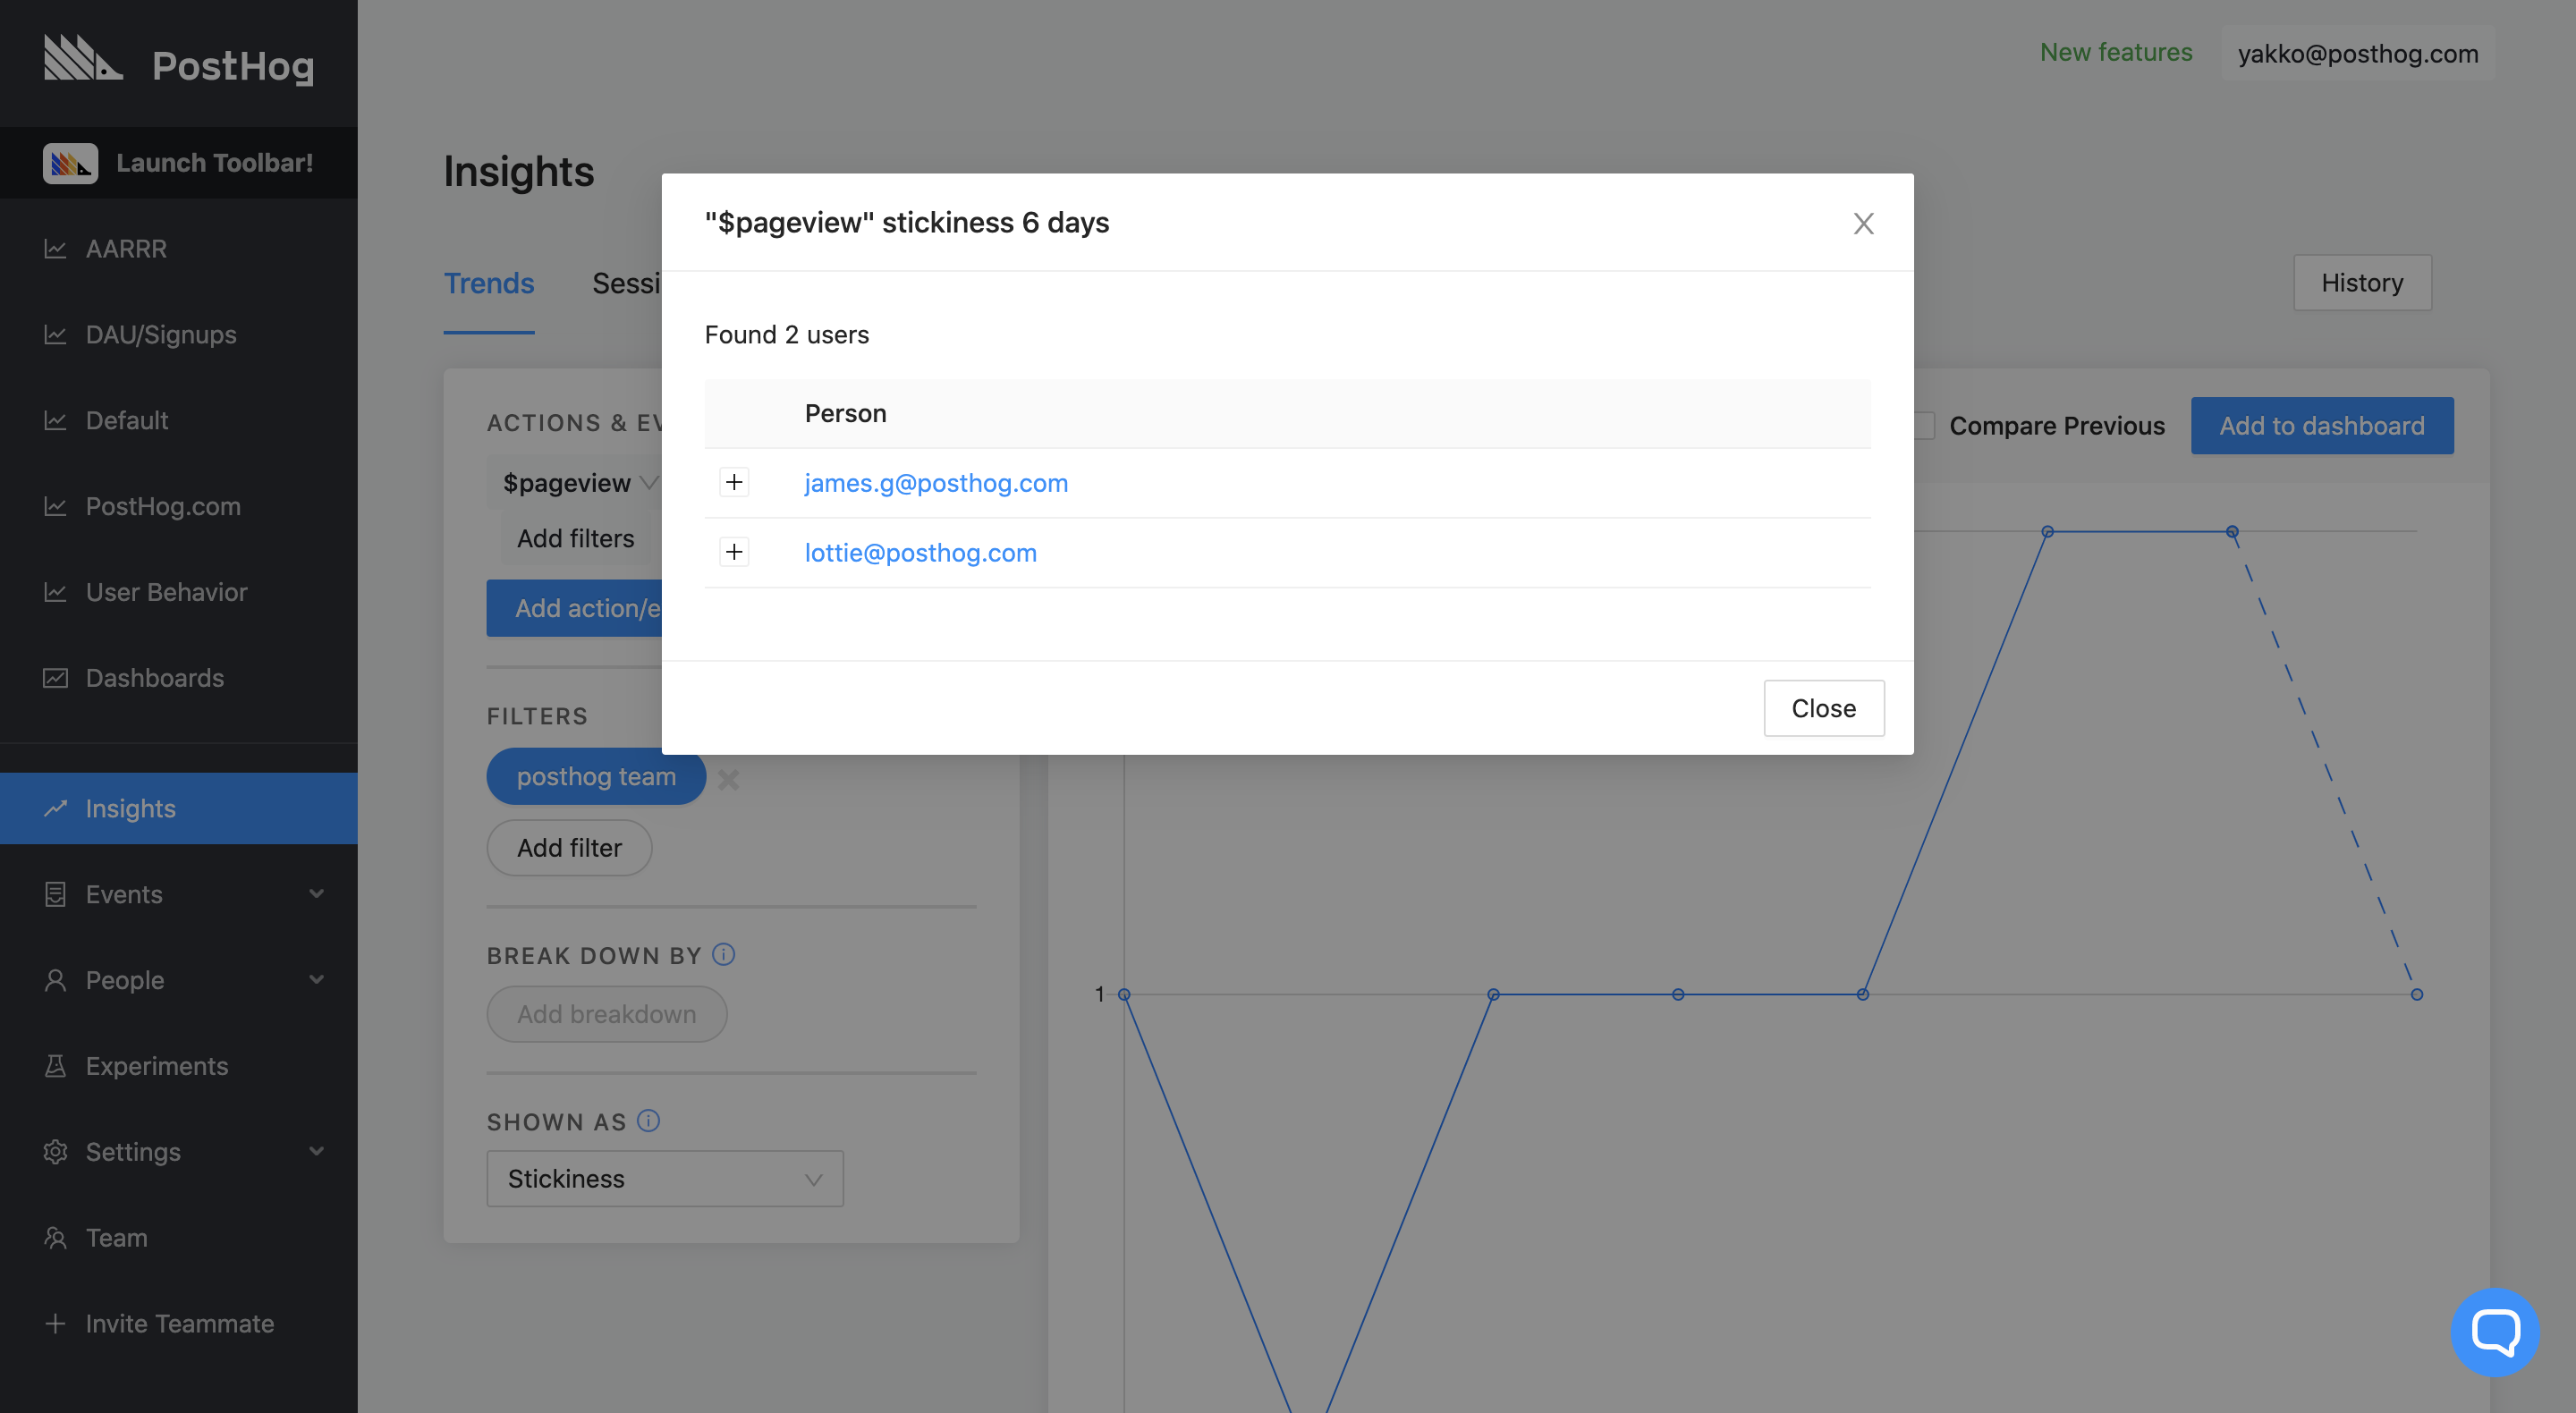Click the Invite Teammate plus icon
This screenshot has width=2576, height=1413.
55,1323
